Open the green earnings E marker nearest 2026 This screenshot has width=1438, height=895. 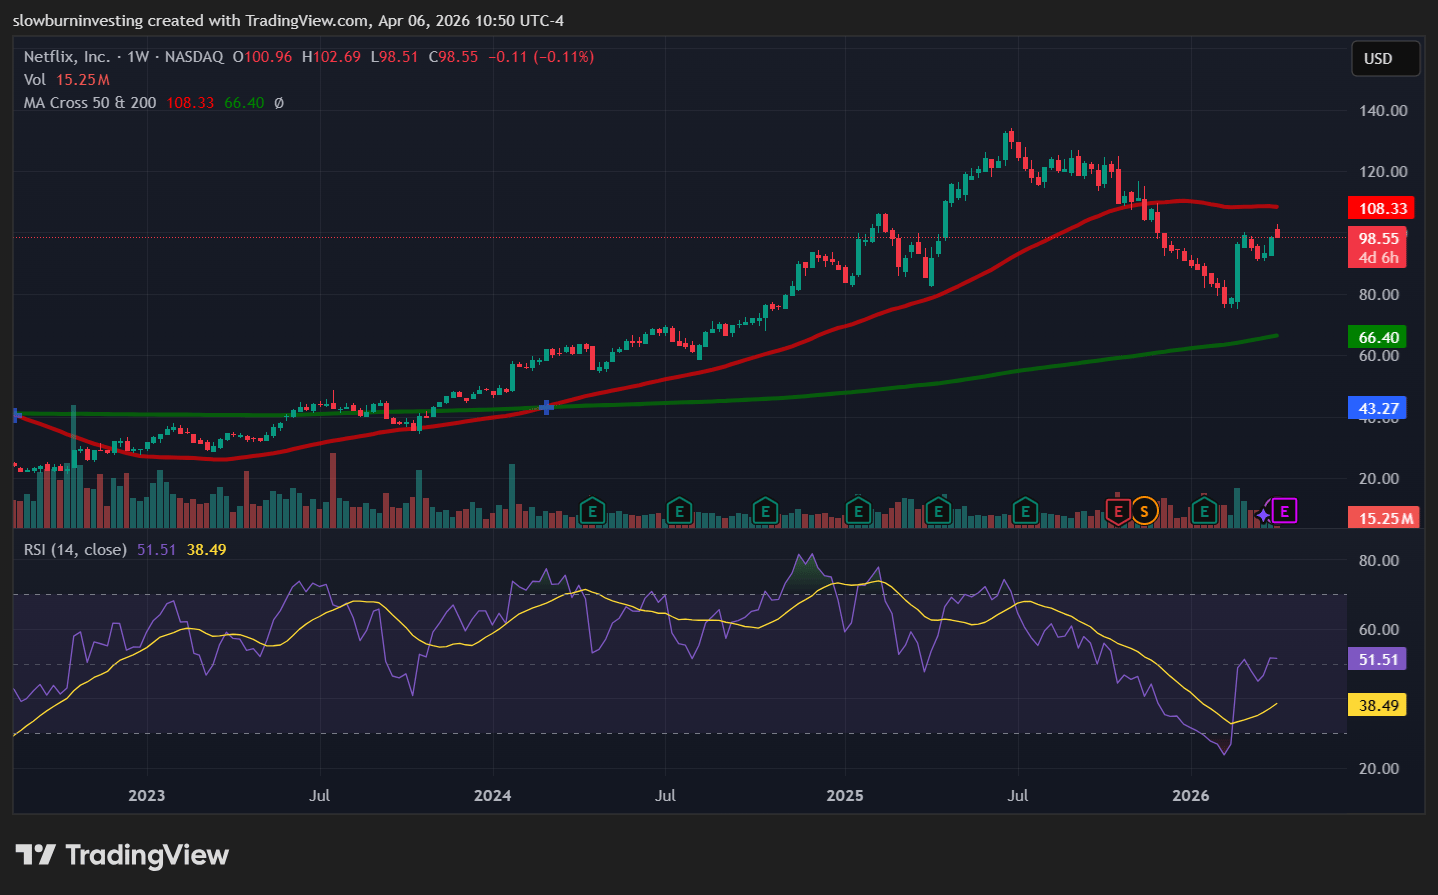1204,512
